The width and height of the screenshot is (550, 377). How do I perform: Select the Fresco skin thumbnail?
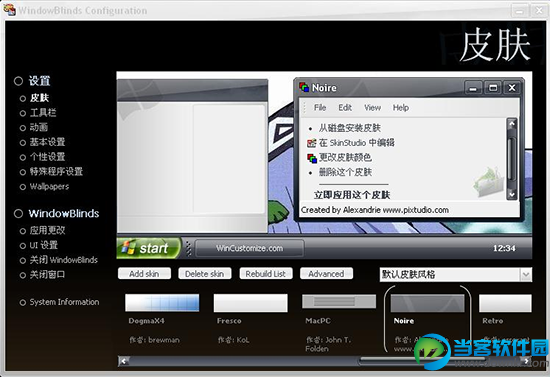pos(250,303)
